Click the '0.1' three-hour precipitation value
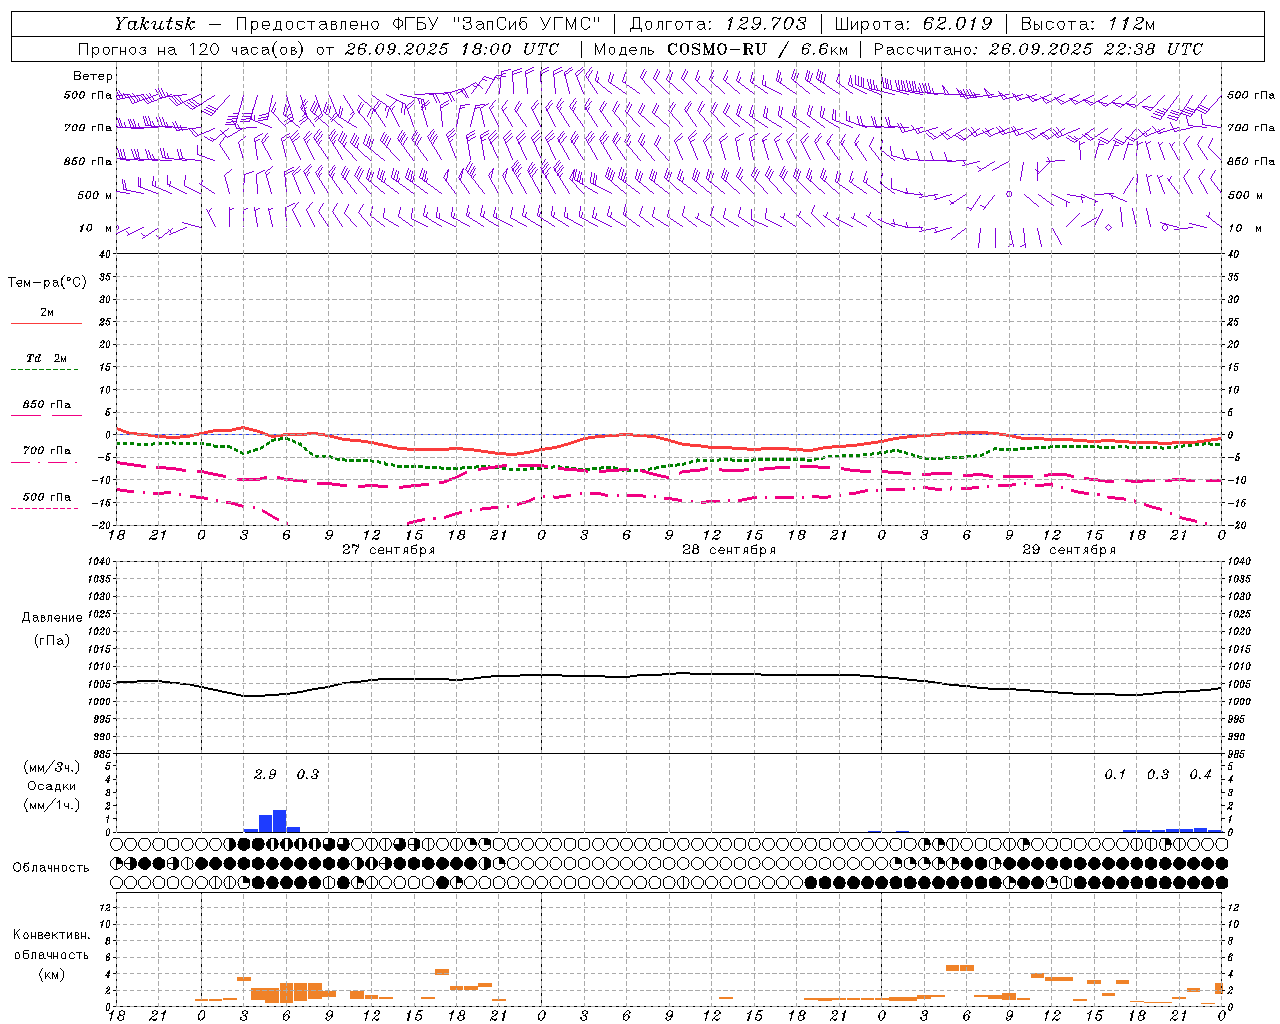Screen dimensions: 1280x1024 (x=1115, y=774)
